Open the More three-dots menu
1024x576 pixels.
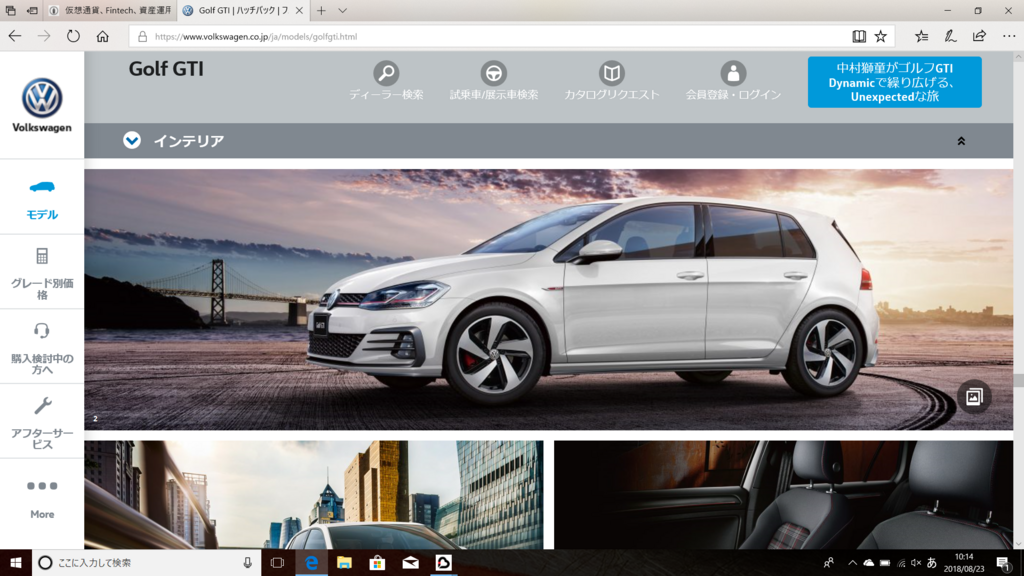42,499
